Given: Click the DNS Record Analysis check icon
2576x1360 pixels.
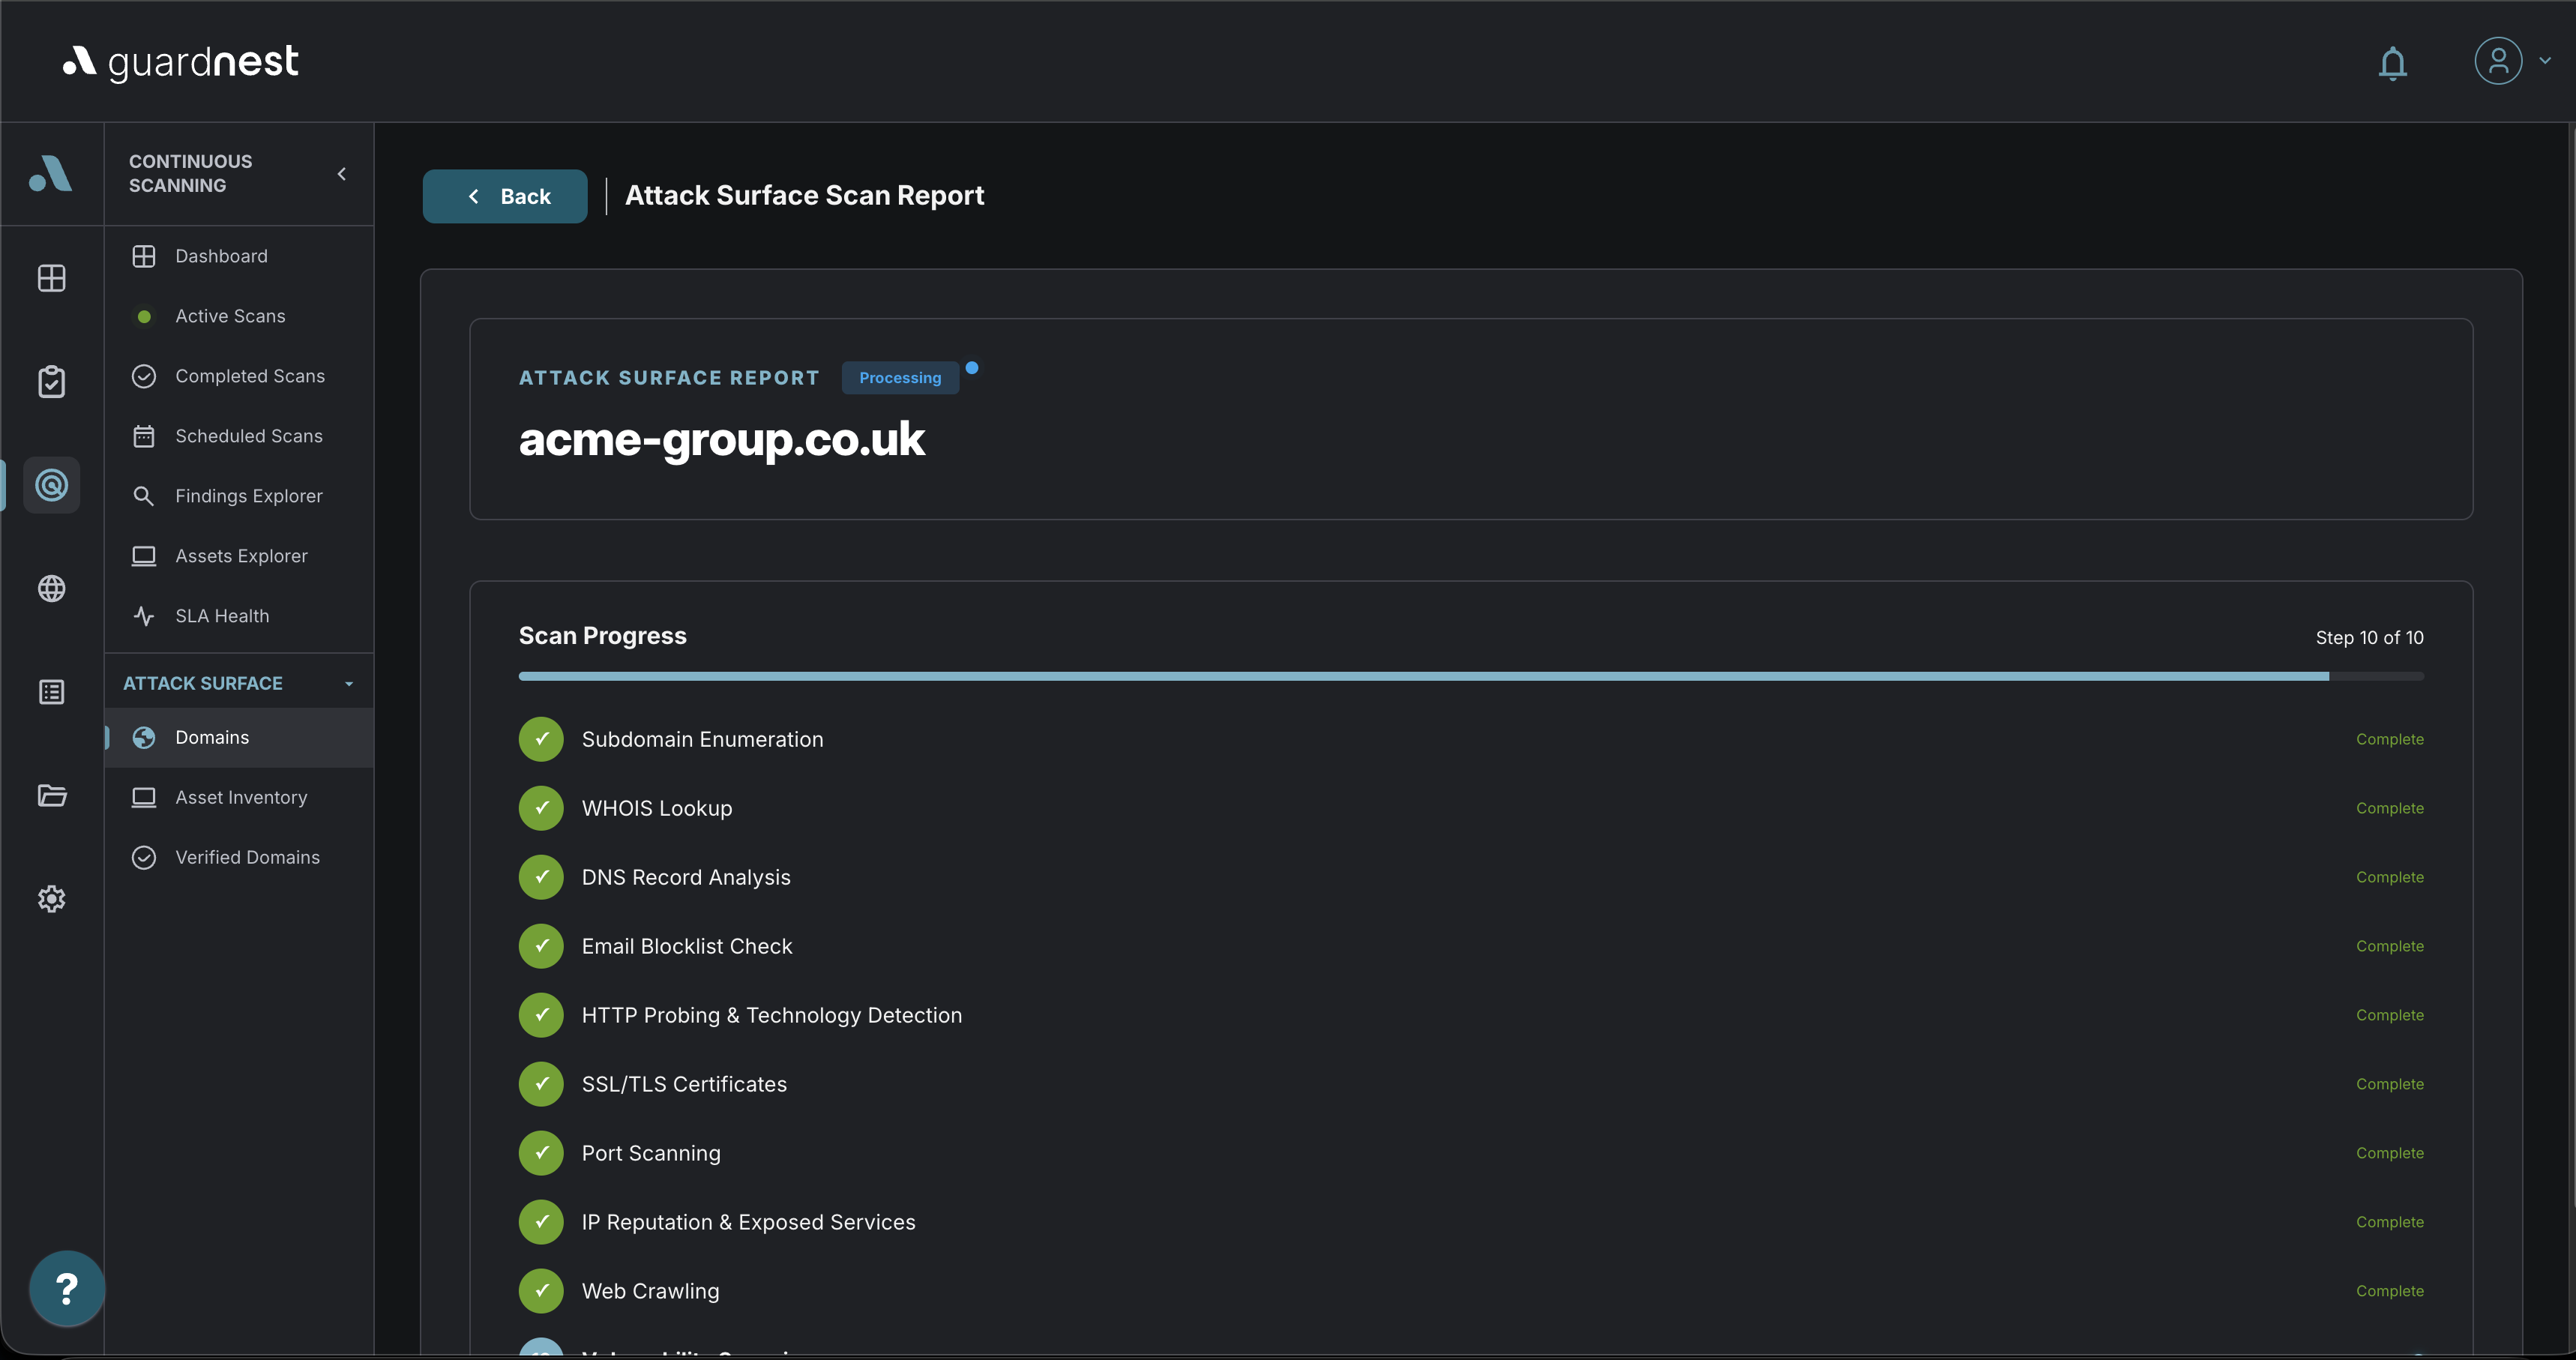Looking at the screenshot, I should click(541, 877).
